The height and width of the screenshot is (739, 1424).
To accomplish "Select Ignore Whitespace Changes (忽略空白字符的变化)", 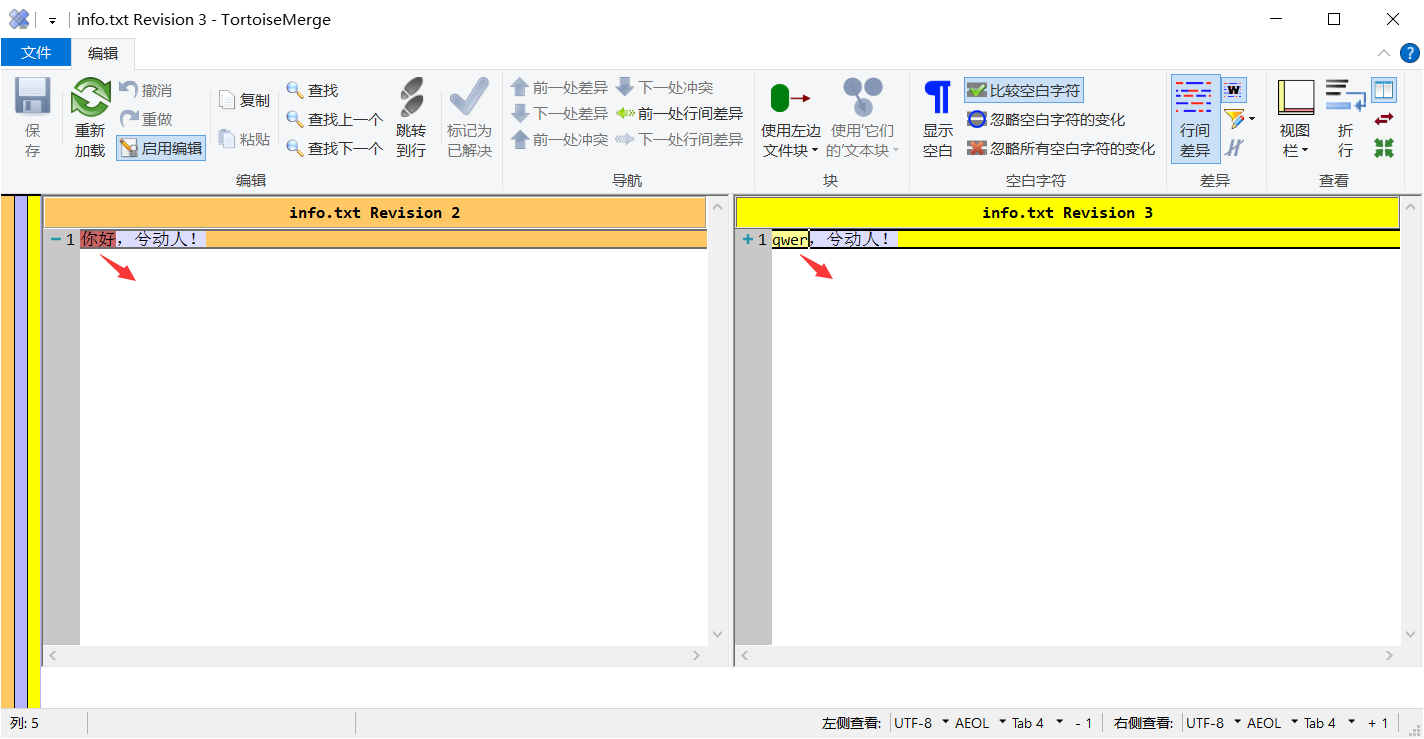I will coord(1046,120).
